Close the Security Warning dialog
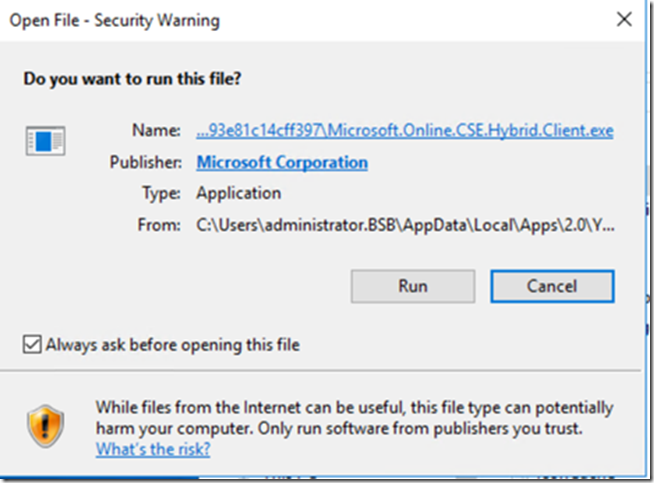 [625, 19]
